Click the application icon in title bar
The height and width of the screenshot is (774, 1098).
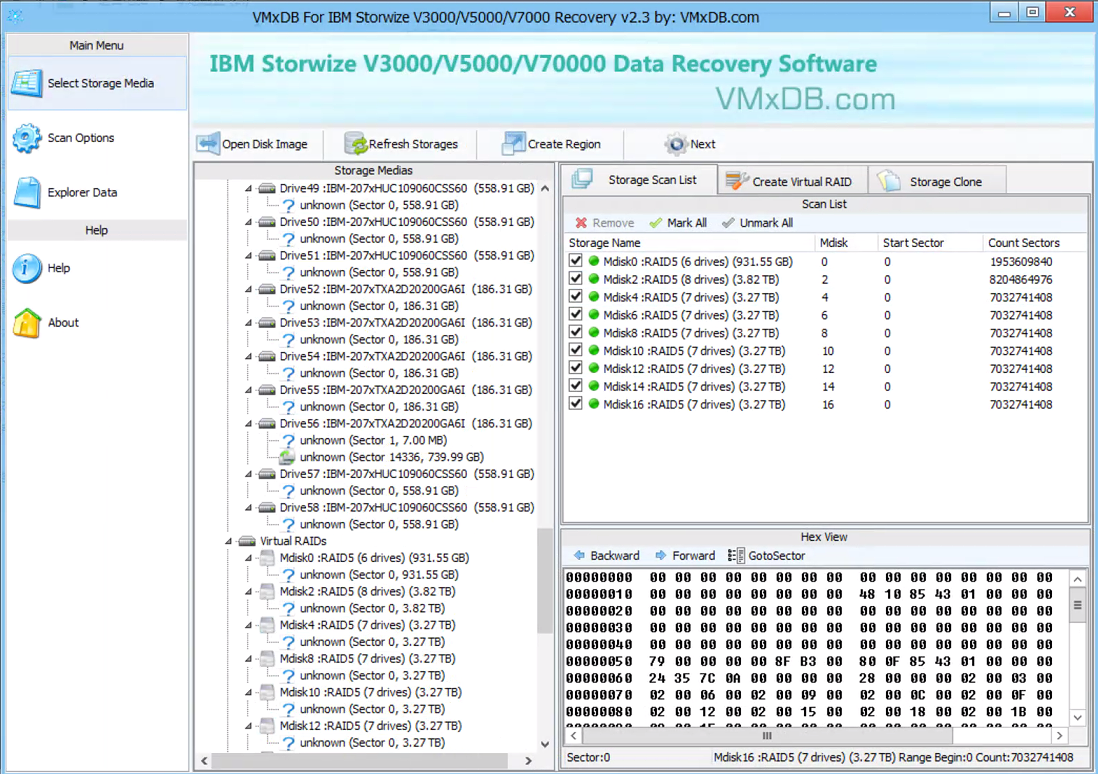15,16
